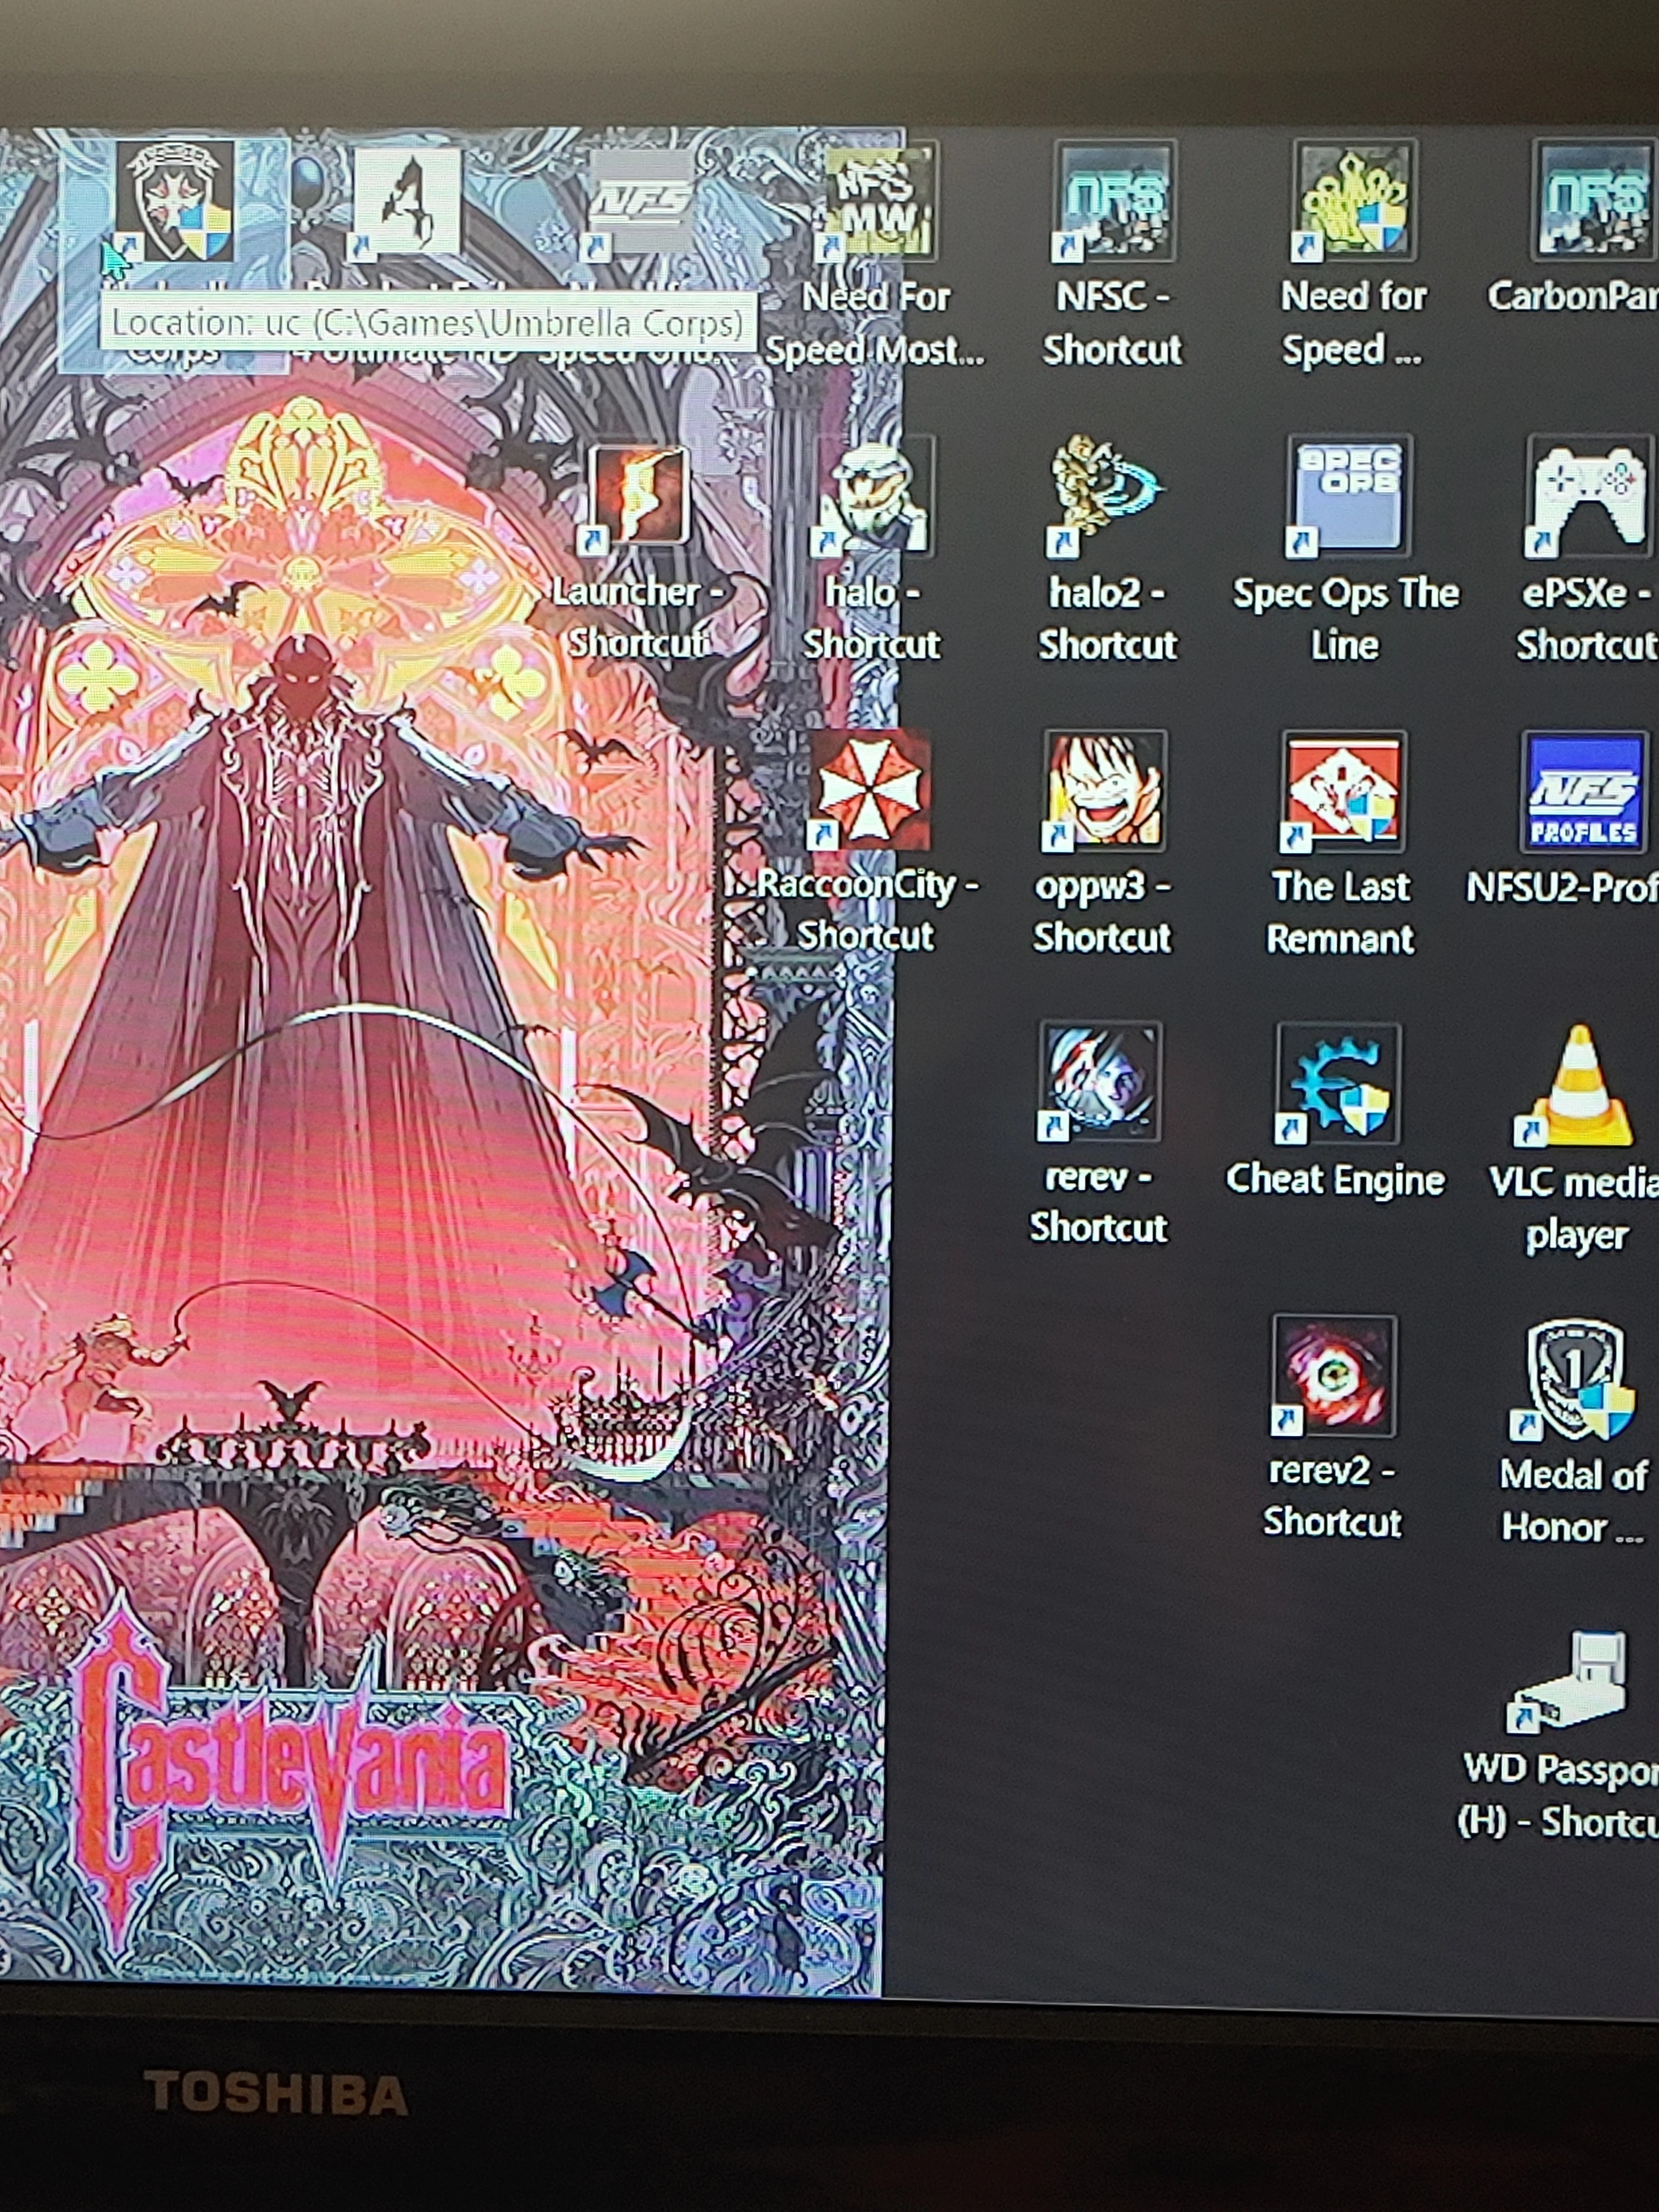Viewport: 1659px width, 2212px height.
Task: Open the RaccoonCity - Shortcut umbrella icon
Action: coord(868,789)
